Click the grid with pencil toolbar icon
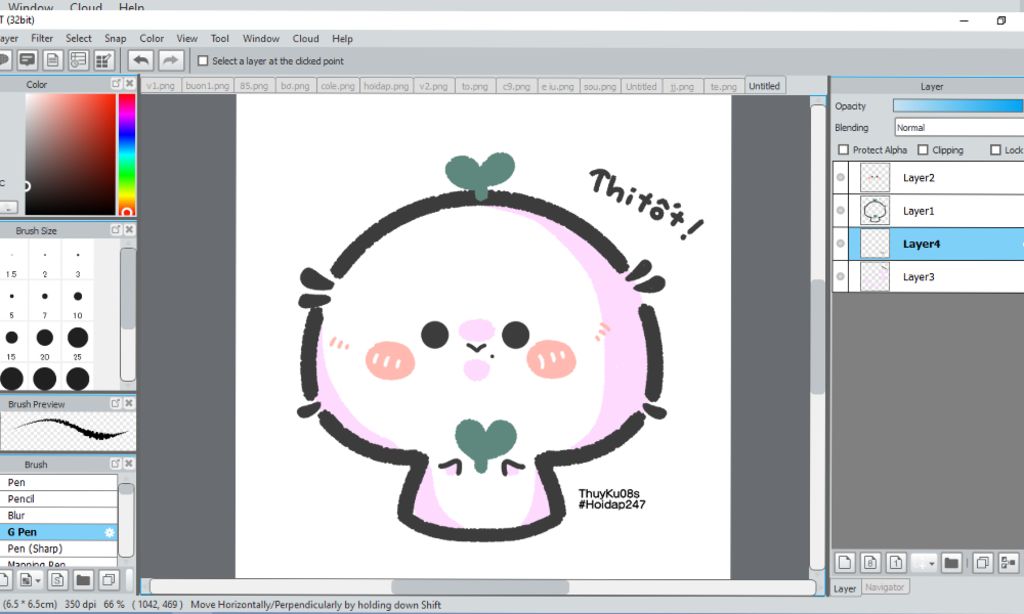 (104, 61)
